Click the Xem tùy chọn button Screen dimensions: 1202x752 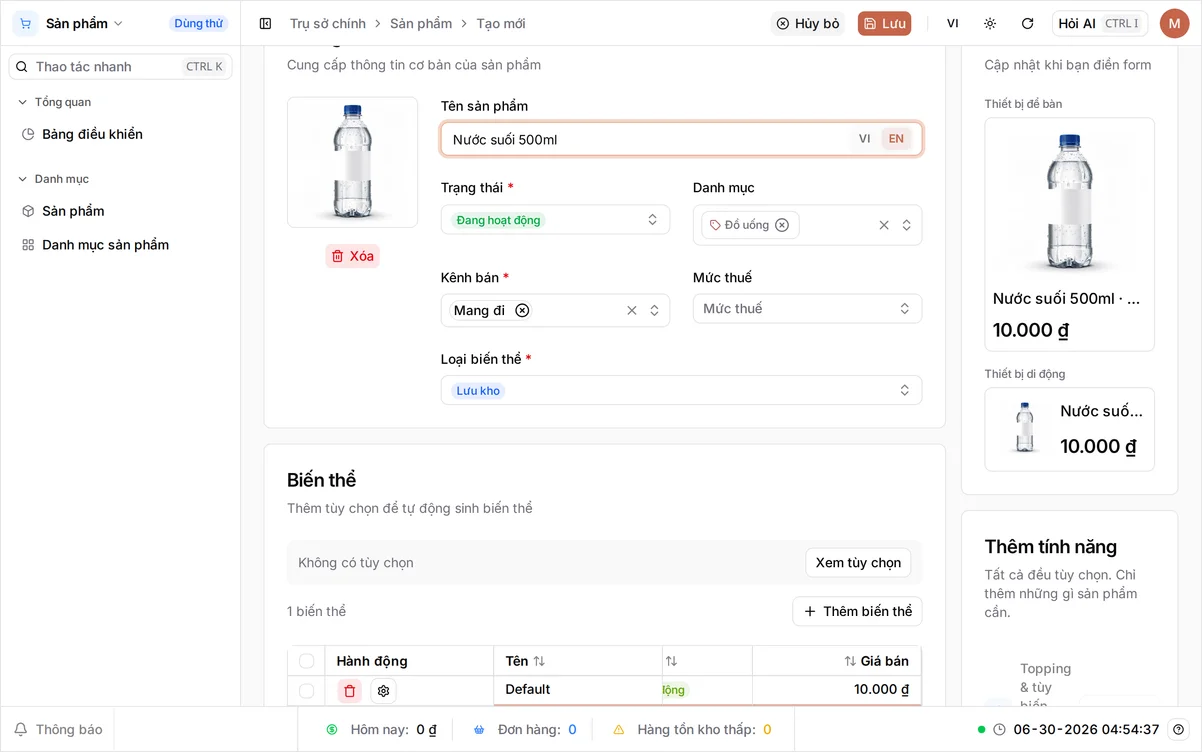858,562
